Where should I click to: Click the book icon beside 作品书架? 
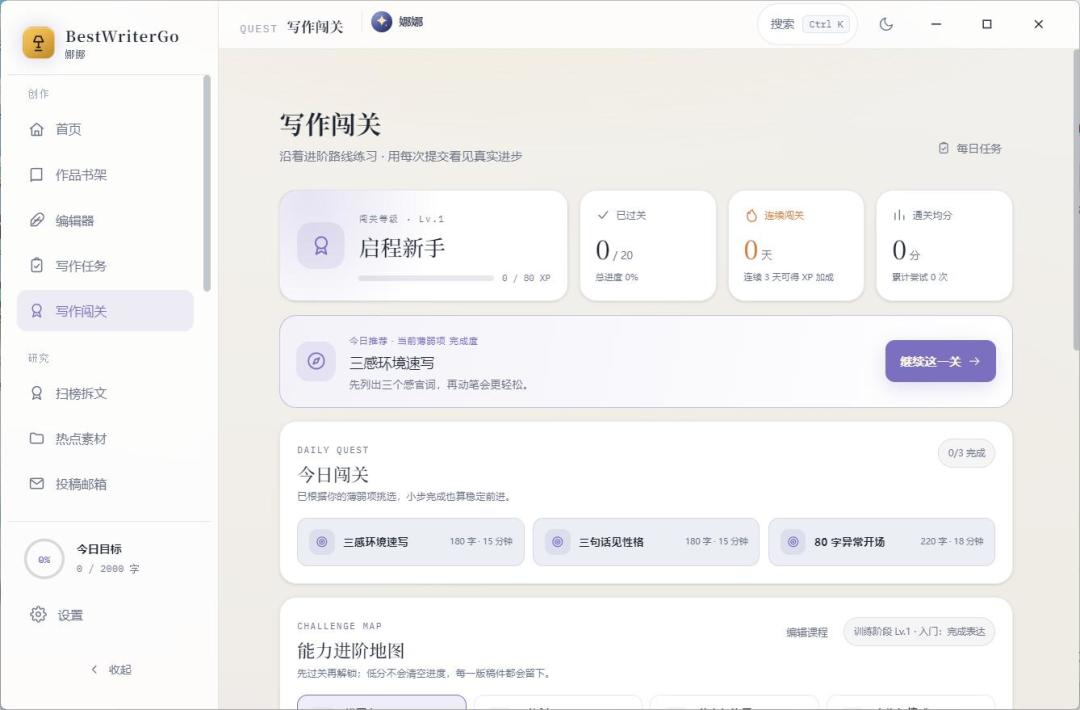37,175
